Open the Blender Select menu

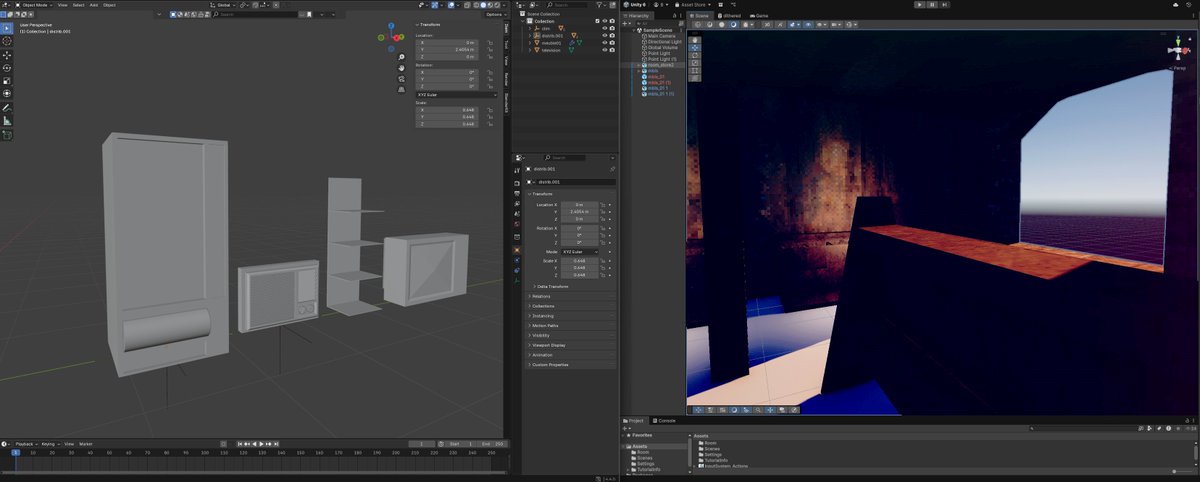coord(78,5)
